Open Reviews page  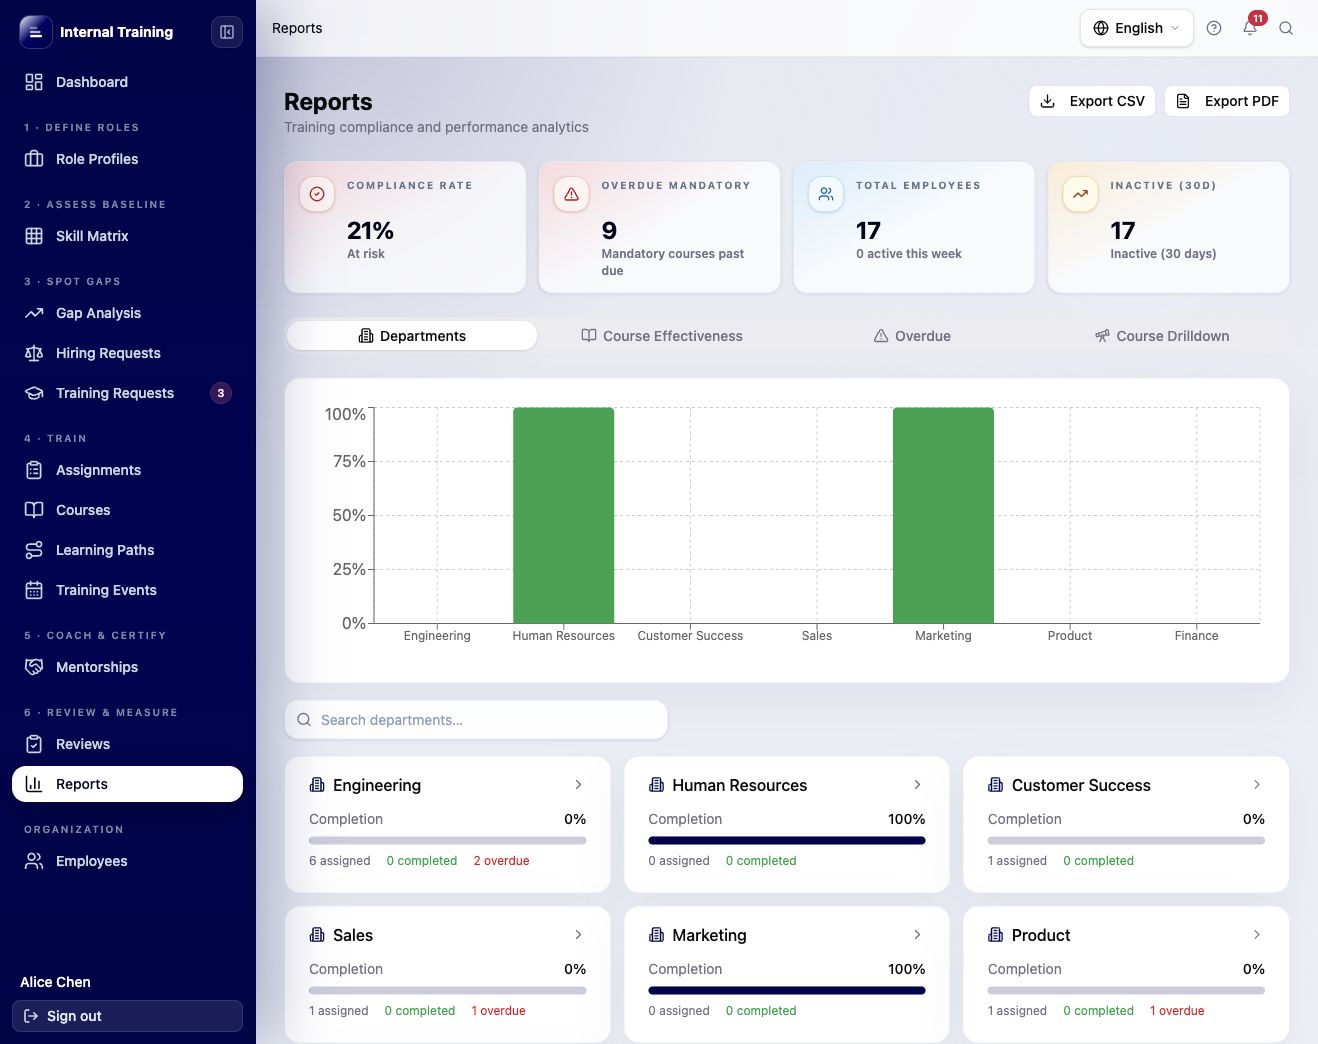[127, 744]
